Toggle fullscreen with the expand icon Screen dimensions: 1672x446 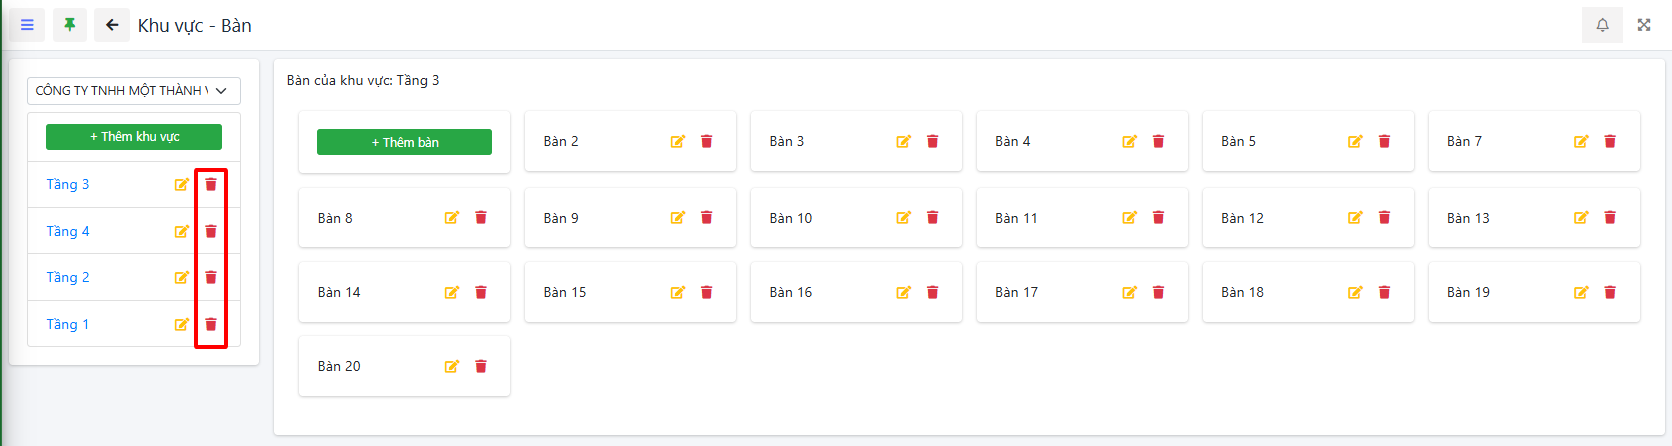pyautogui.click(x=1644, y=25)
